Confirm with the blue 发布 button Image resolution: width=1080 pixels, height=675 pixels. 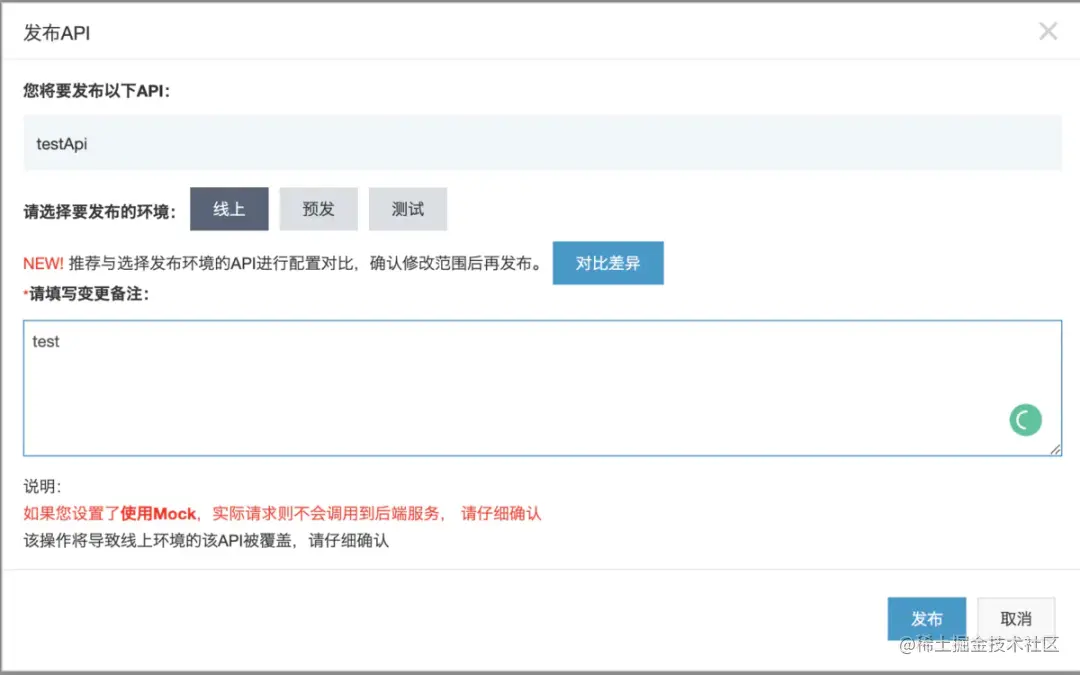tap(926, 619)
